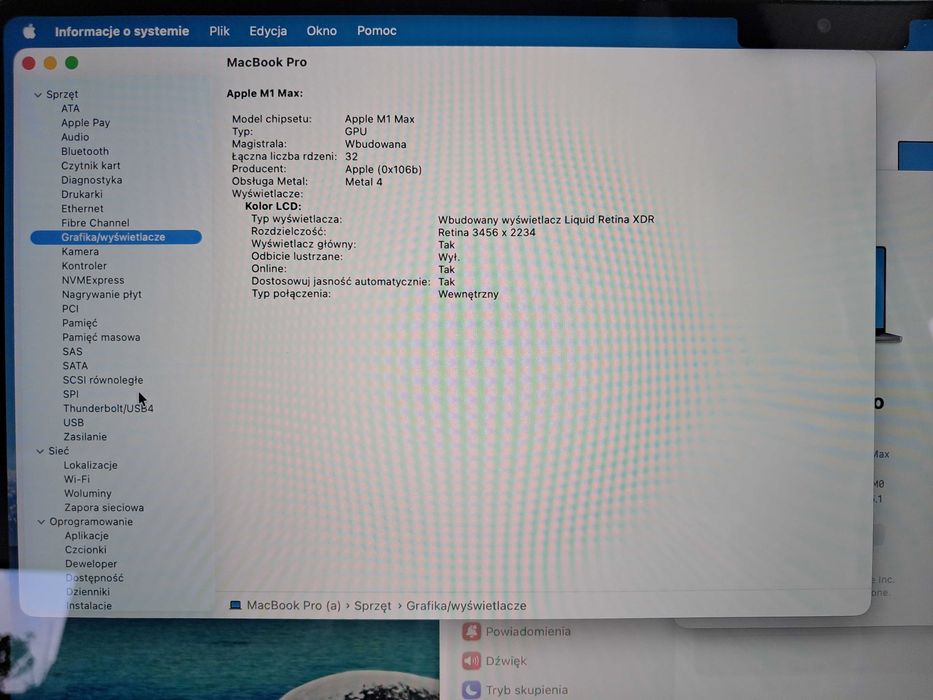Select Wi-Fi under Sieć
Viewport: 933px width, 700px height.
tap(77, 479)
